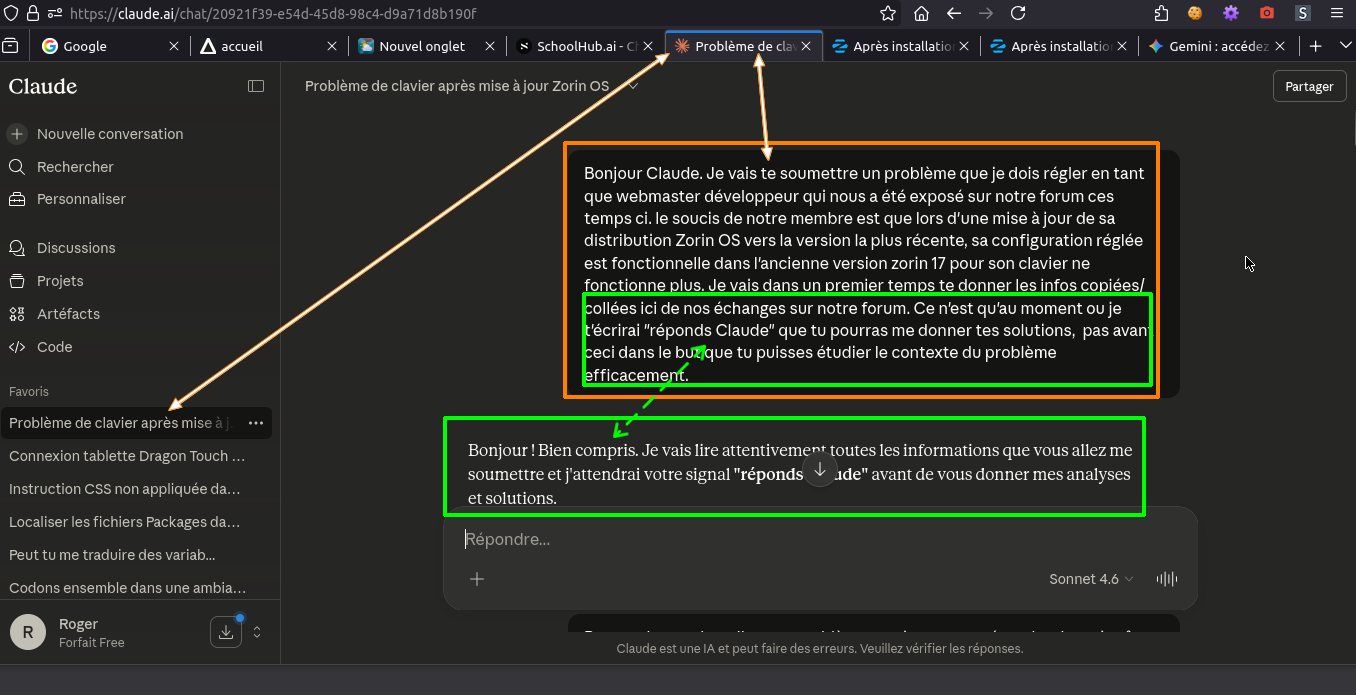Click the voice mode waveform icon
This screenshot has height=695, width=1356.
tap(1166, 579)
